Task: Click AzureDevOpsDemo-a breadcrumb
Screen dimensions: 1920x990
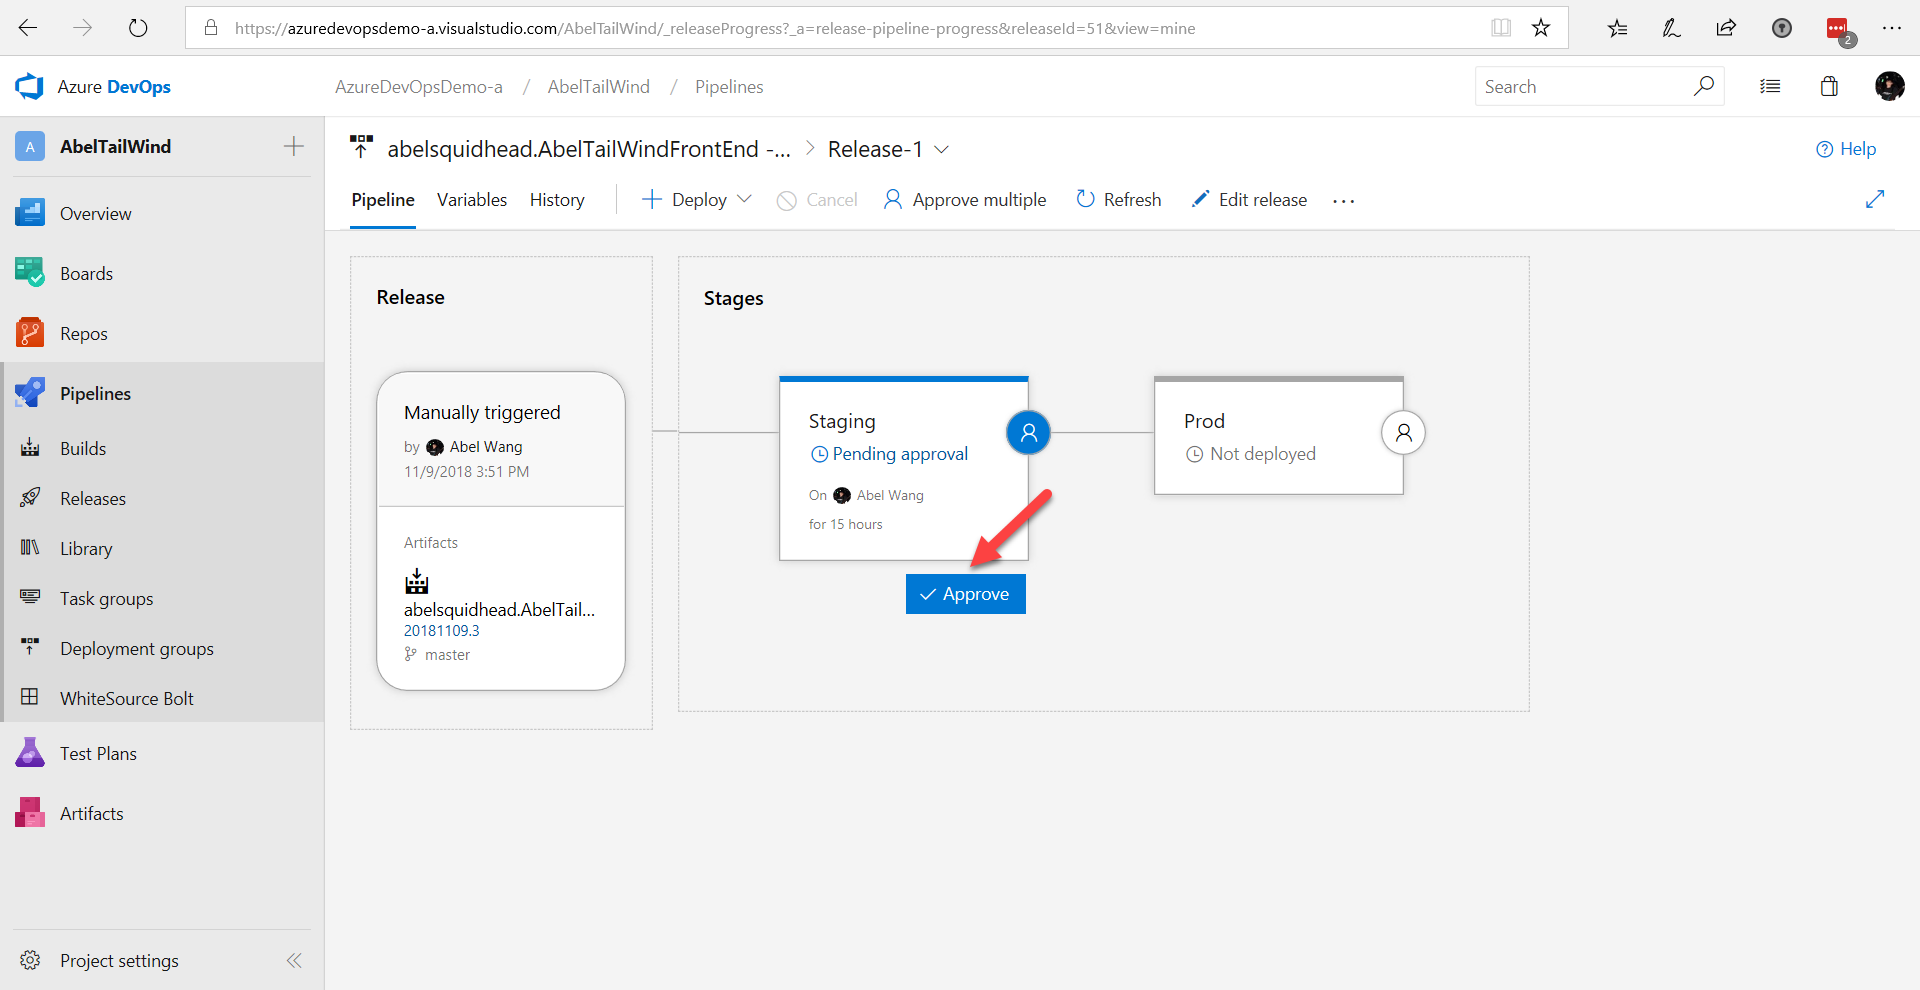Action: (419, 87)
